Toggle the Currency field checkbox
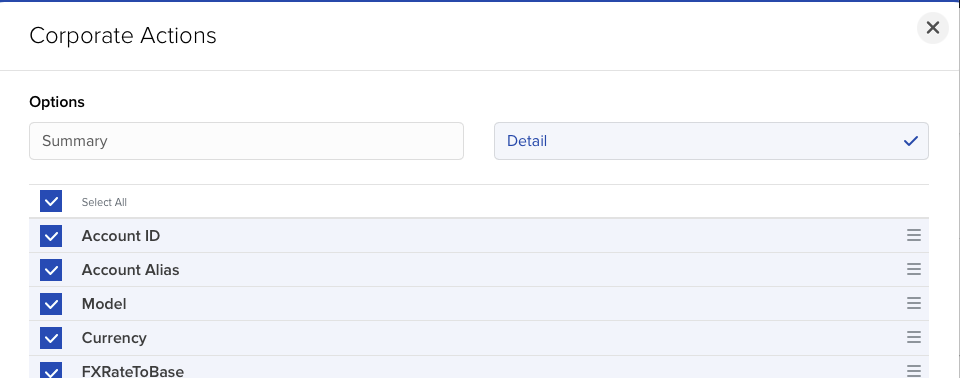 [51, 338]
